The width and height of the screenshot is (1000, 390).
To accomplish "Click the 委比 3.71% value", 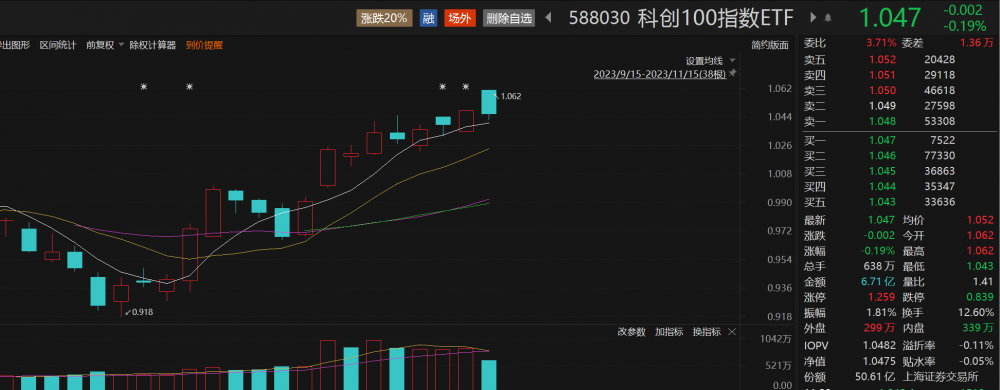I will coord(881,43).
